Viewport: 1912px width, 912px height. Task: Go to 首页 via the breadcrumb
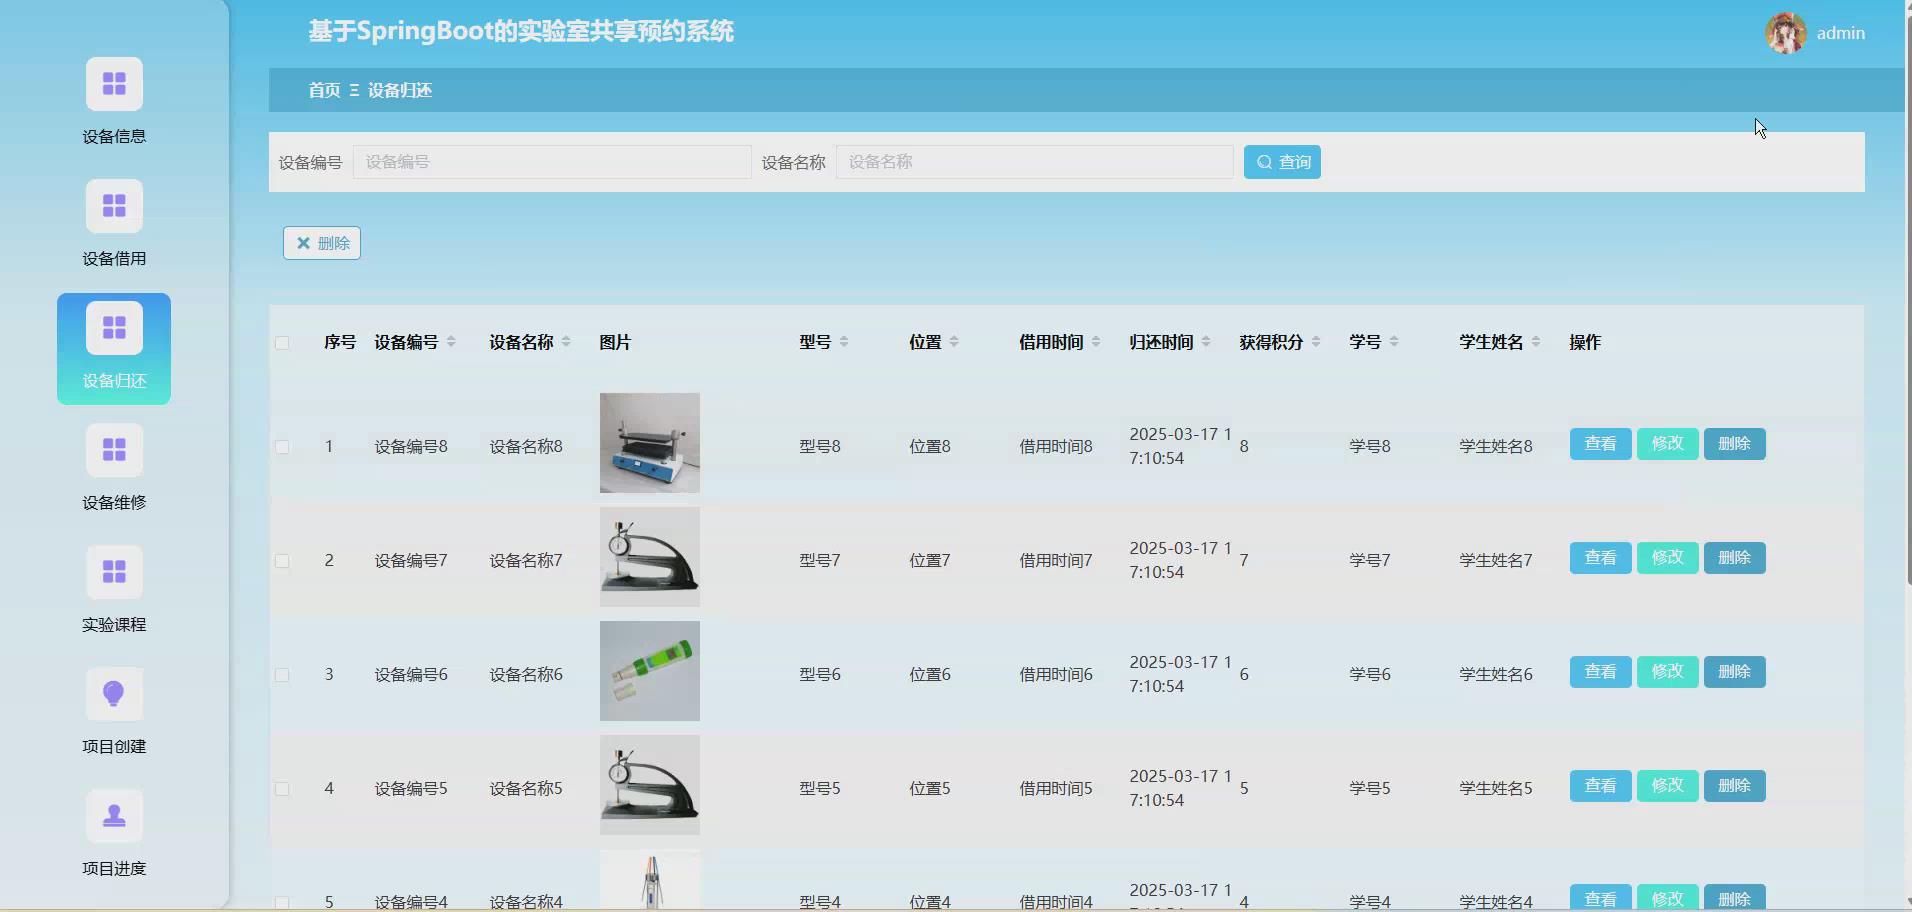(x=324, y=90)
